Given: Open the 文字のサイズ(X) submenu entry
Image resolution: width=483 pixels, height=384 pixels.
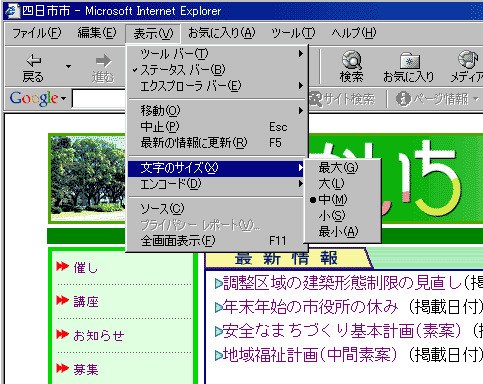Looking at the screenshot, I should (x=217, y=168).
